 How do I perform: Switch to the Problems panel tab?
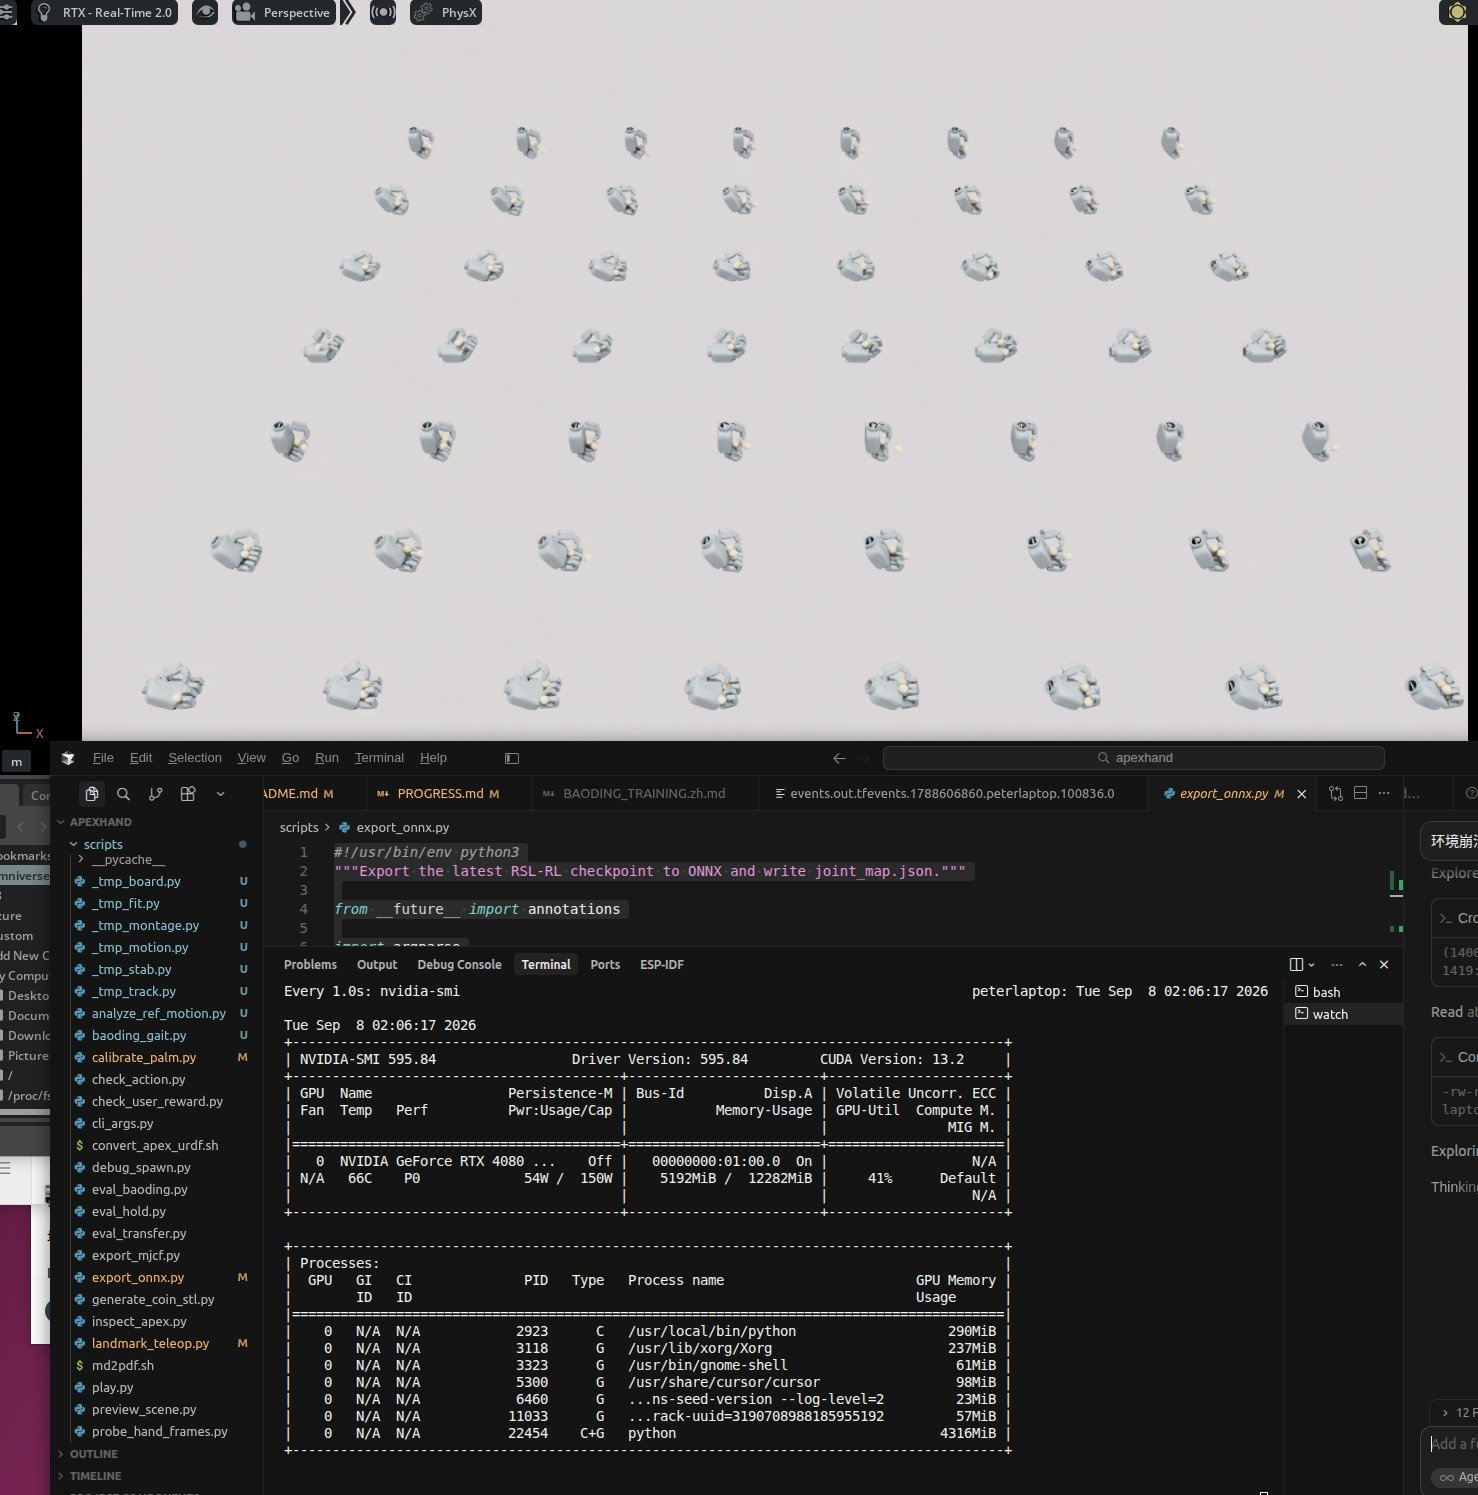(x=310, y=965)
